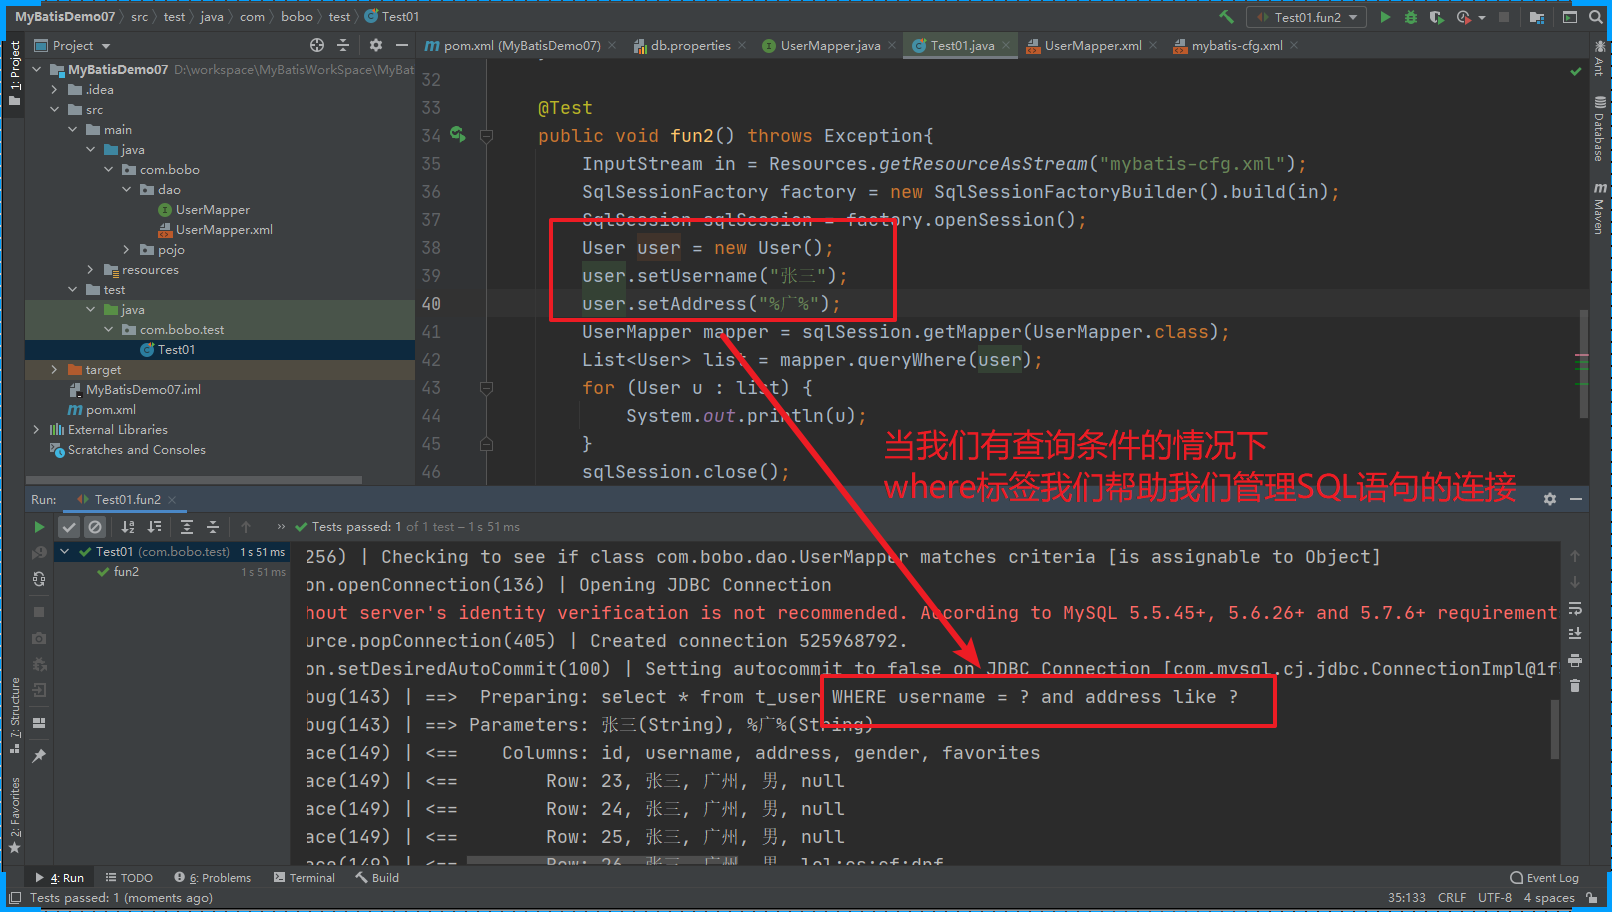Open Run panel settings gear
Viewport: 1612px width, 912px height.
[x=1550, y=499]
